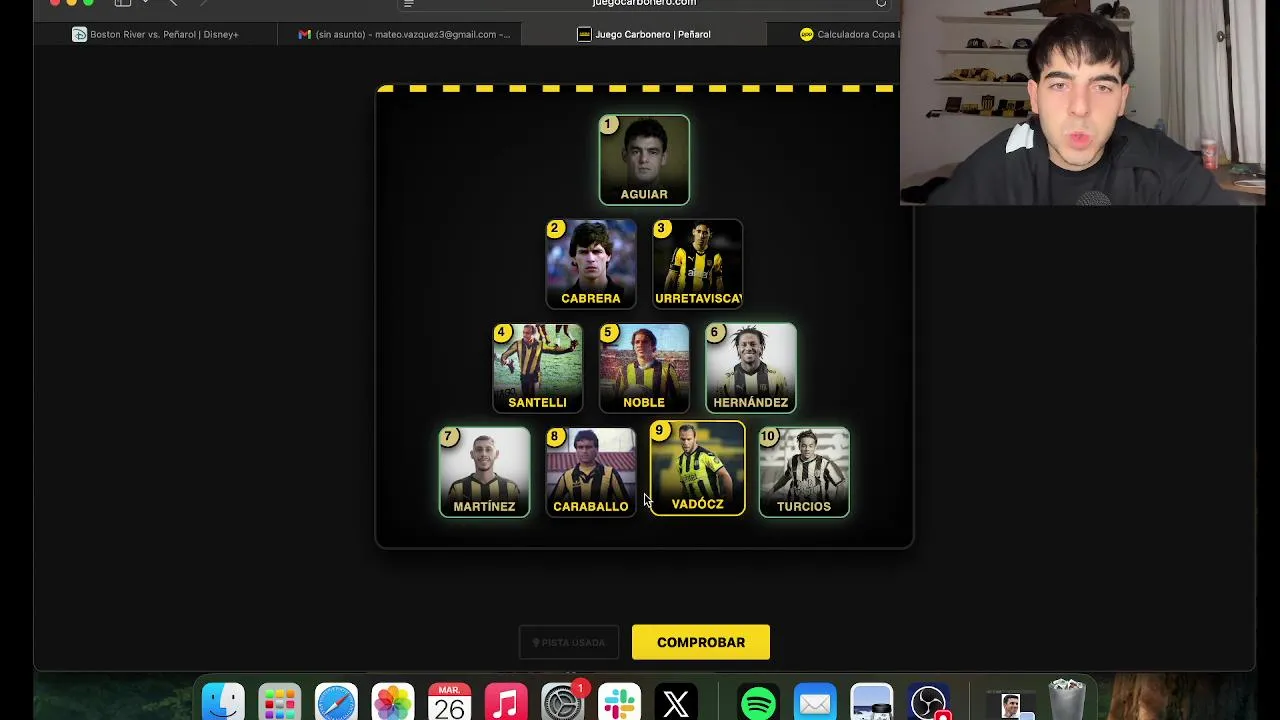Screen dimensions: 1280x720
Task: Reload the page in Safari address bar
Action: (881, 3)
